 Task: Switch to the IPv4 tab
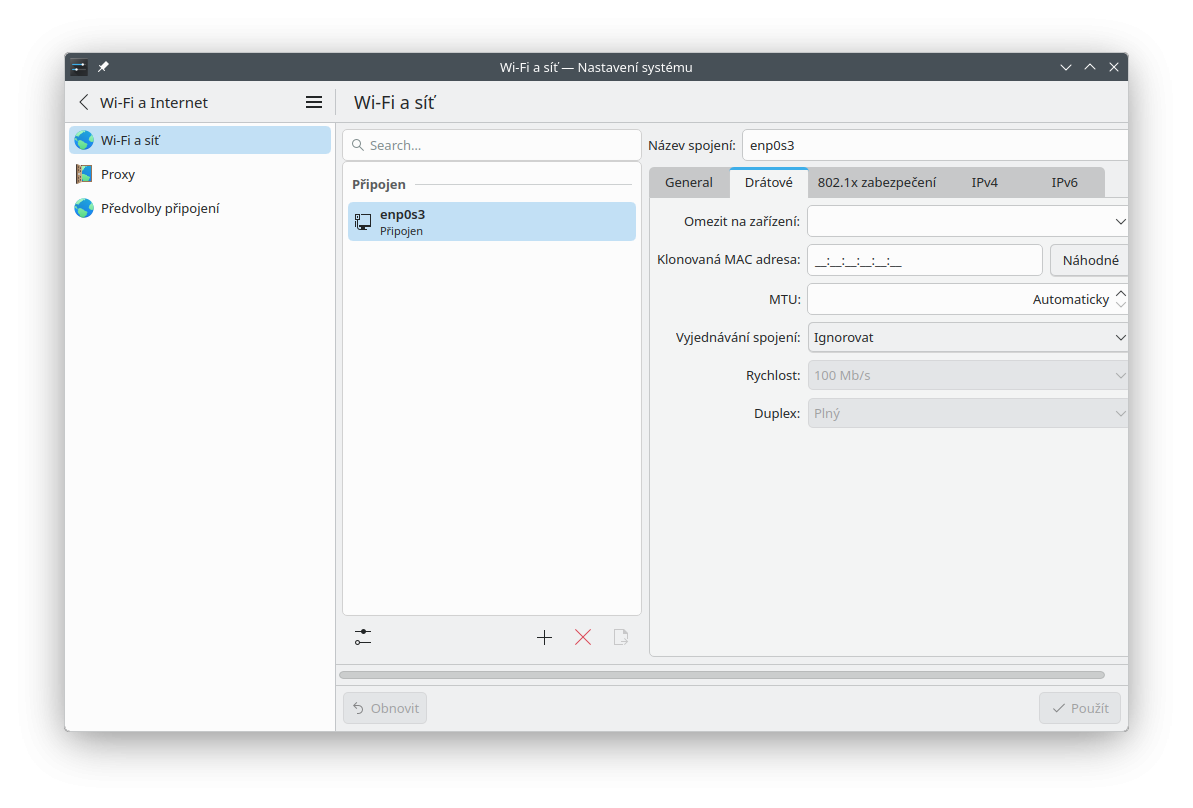985,183
